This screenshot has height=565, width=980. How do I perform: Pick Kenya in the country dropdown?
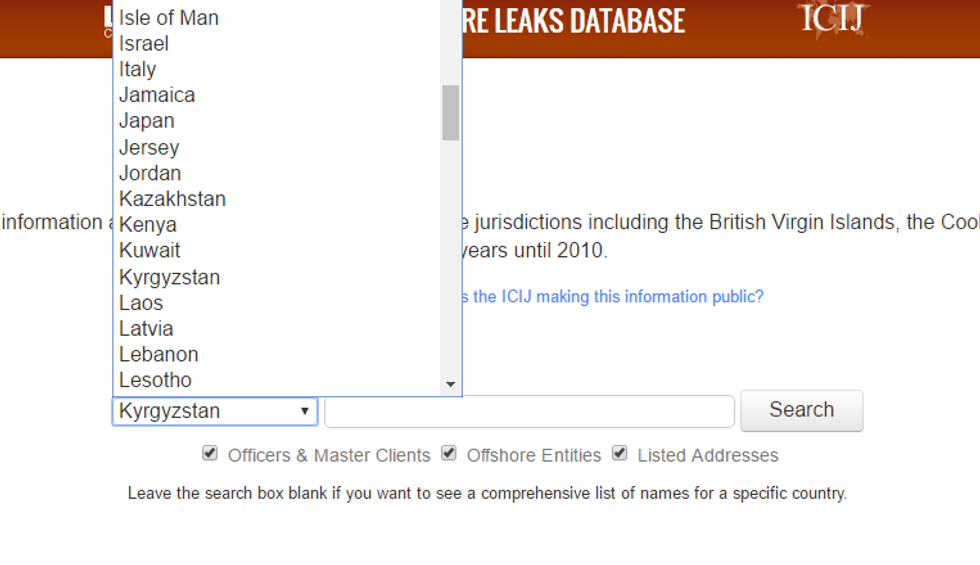tap(148, 225)
